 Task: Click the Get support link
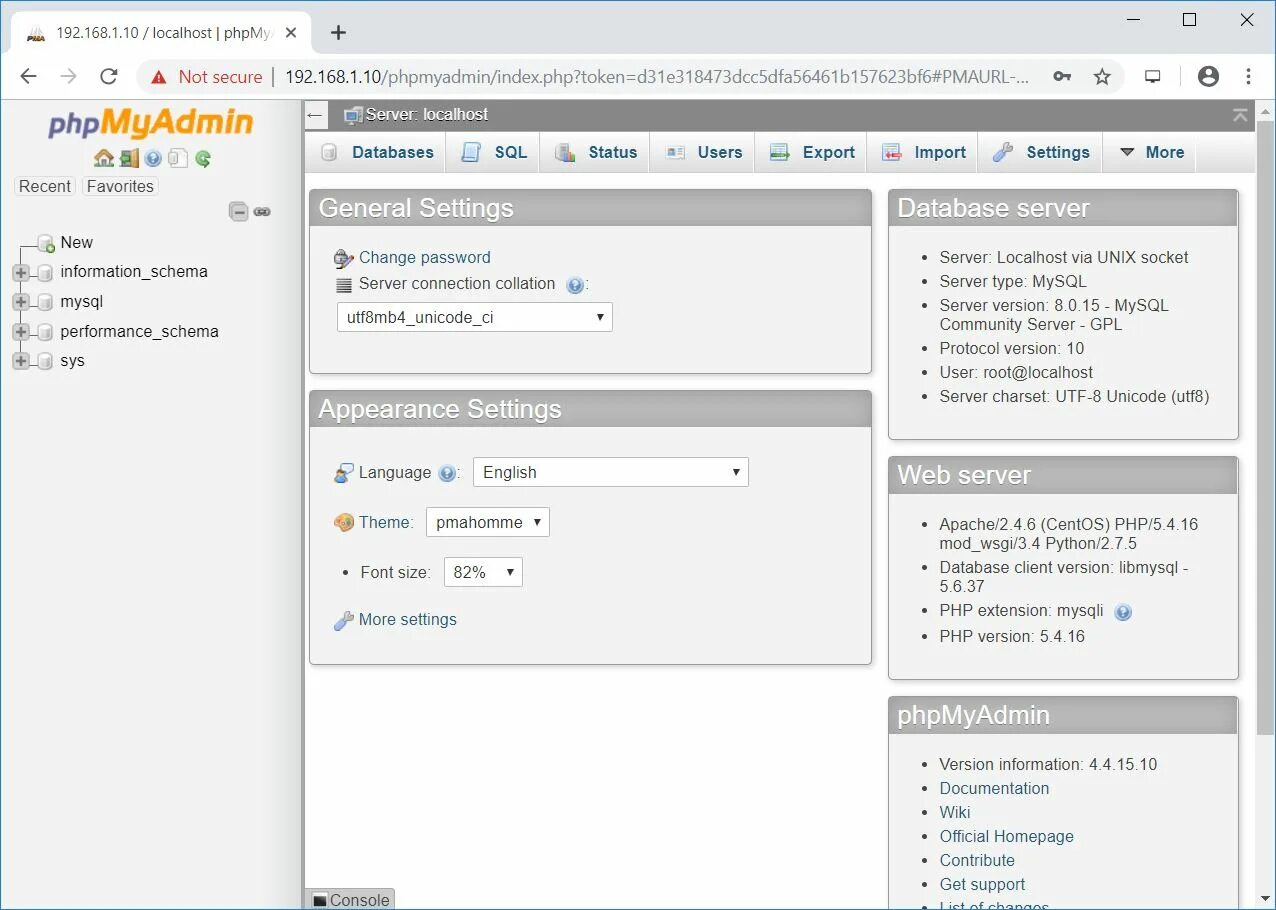pos(982,884)
